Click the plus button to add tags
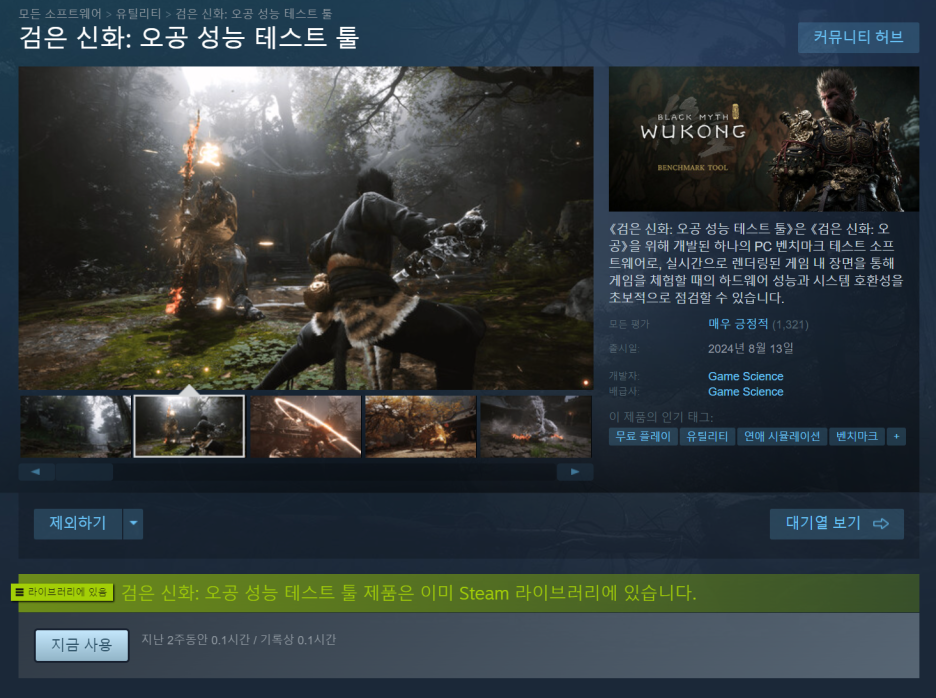The height and width of the screenshot is (698, 936). point(896,436)
